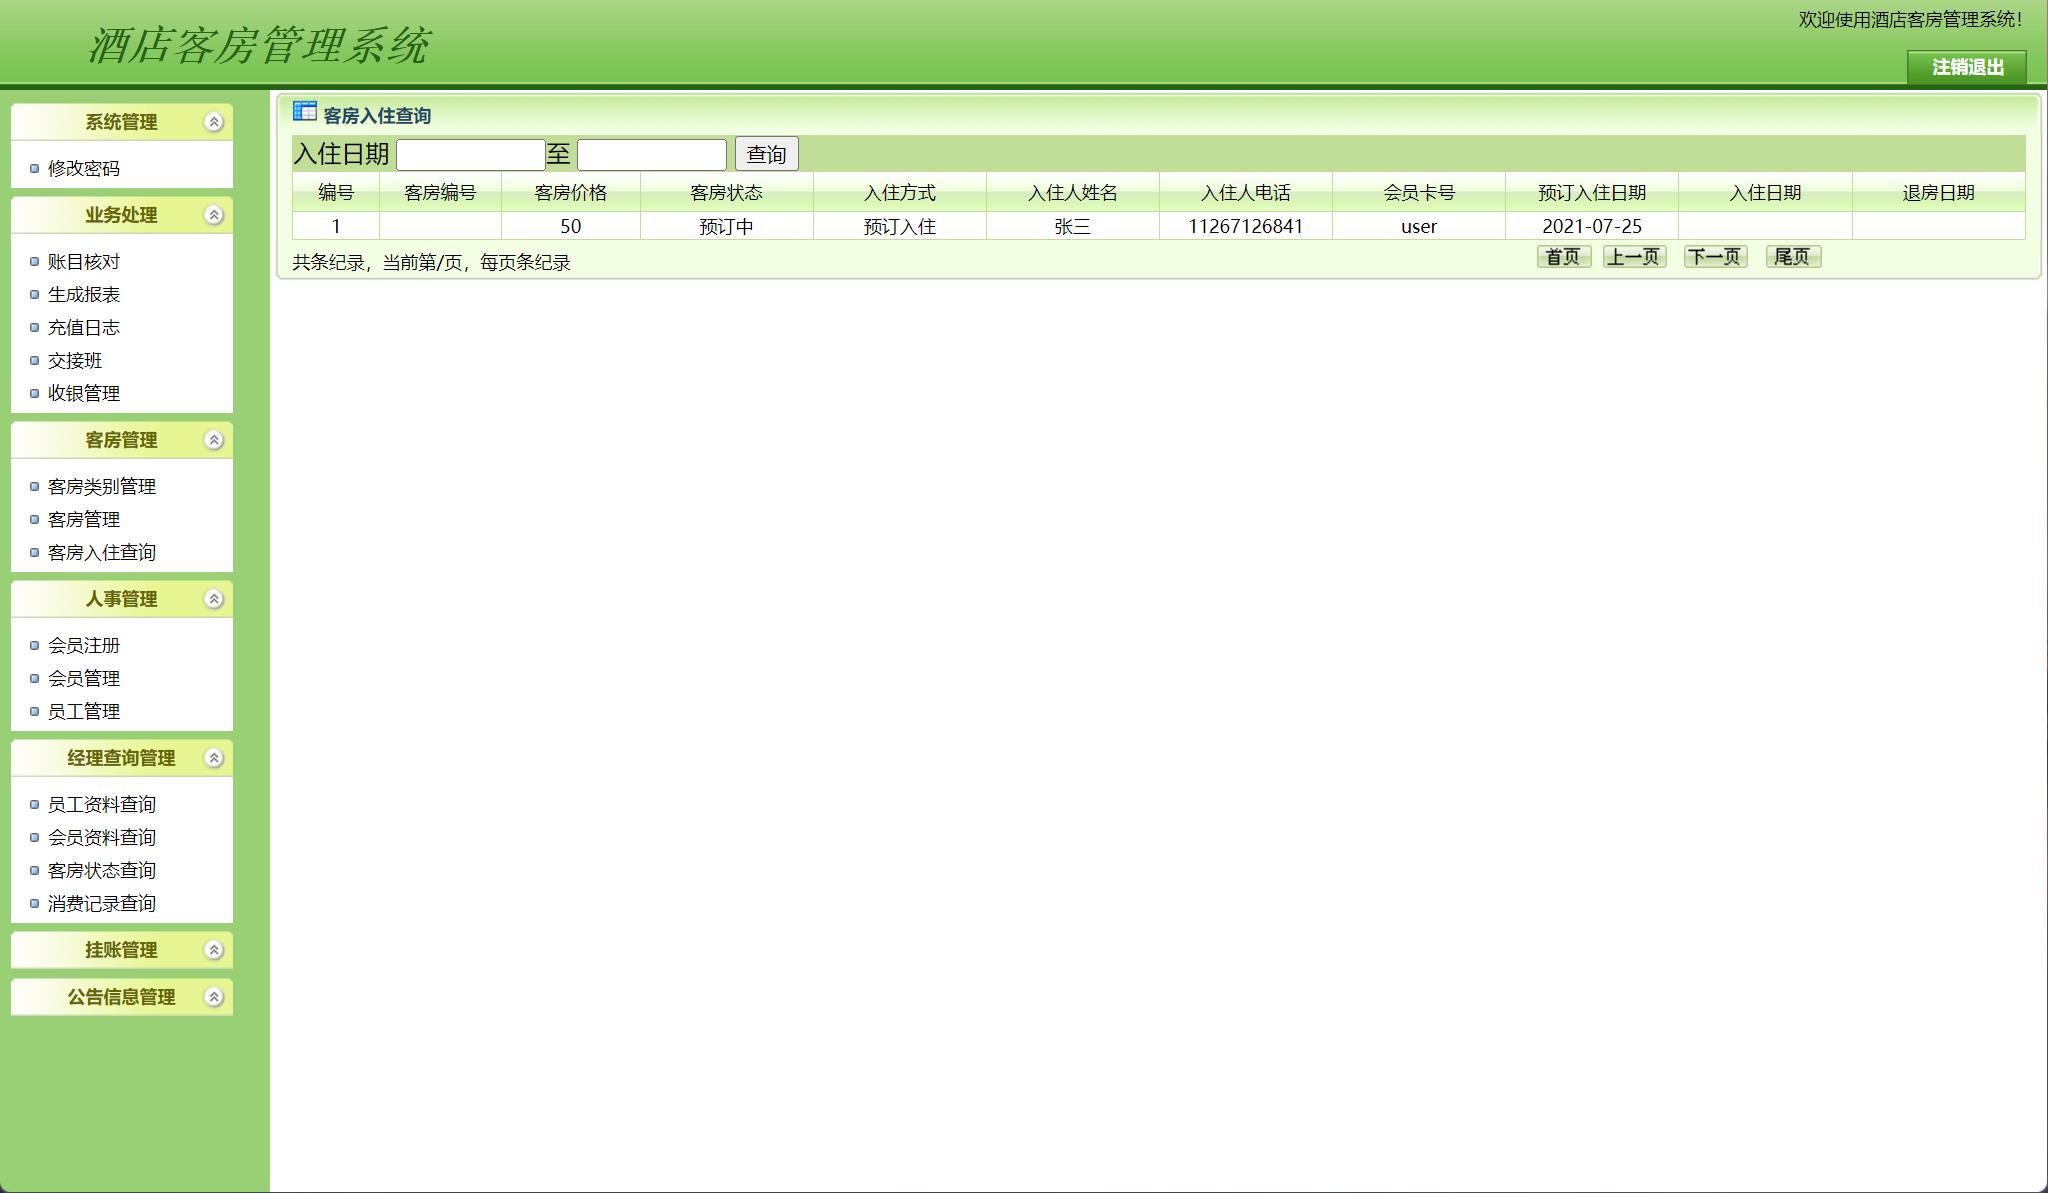The image size is (2048, 1193).
Task: Collapse the 系统管理 section
Action: click(x=211, y=122)
